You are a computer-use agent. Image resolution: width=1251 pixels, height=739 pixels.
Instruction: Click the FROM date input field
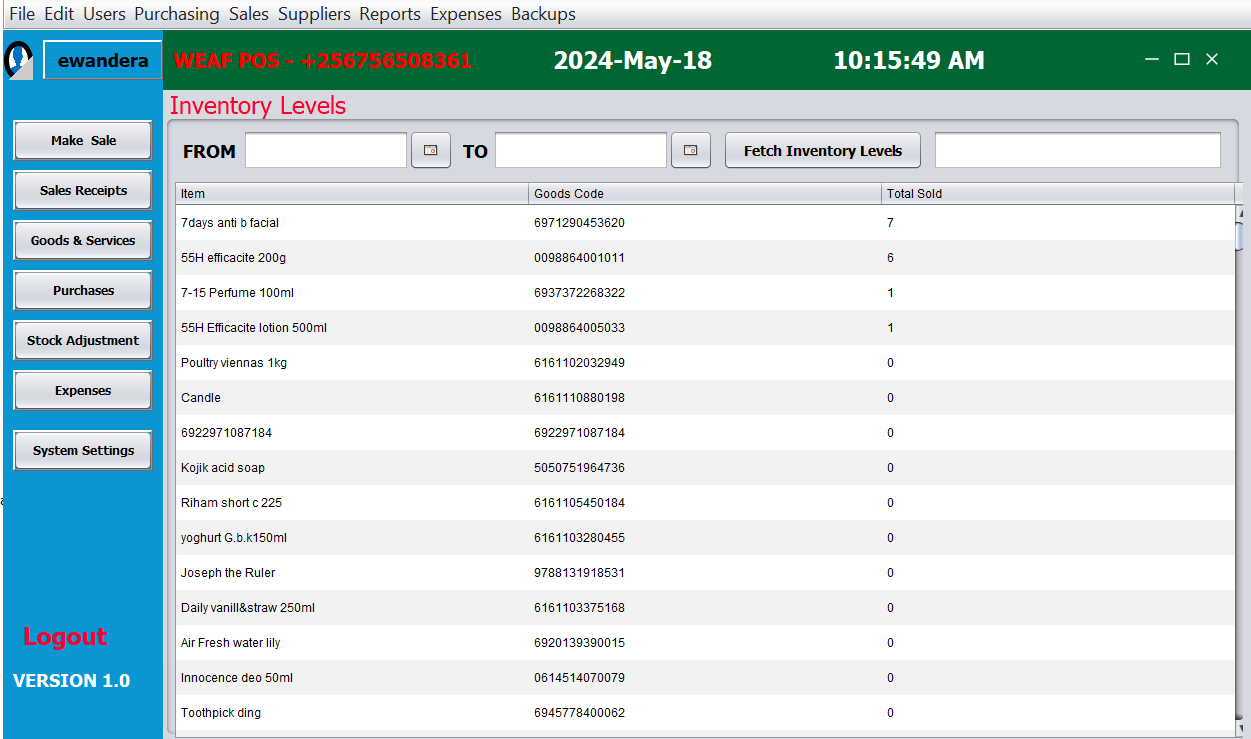click(326, 150)
